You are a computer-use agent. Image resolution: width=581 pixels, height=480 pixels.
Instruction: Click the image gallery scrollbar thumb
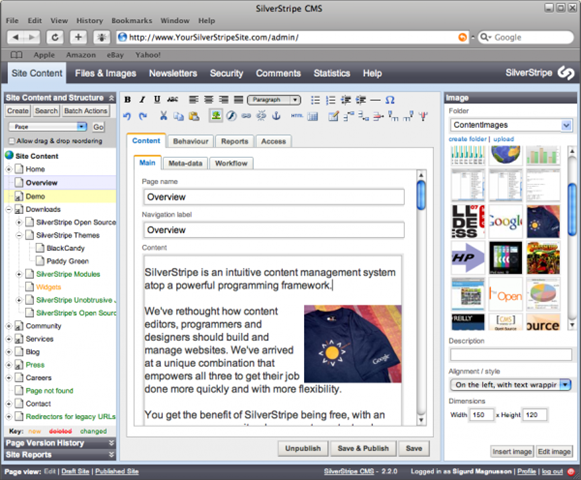(x=572, y=210)
